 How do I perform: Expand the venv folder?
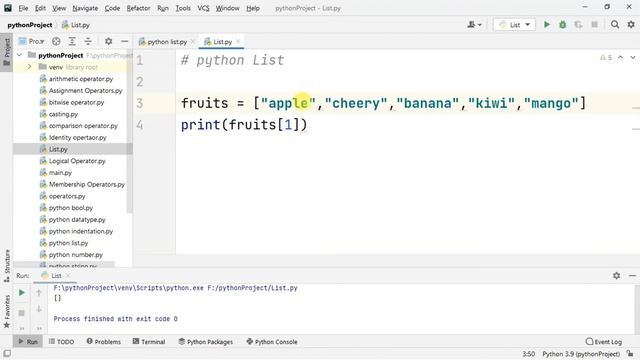[x=29, y=67]
